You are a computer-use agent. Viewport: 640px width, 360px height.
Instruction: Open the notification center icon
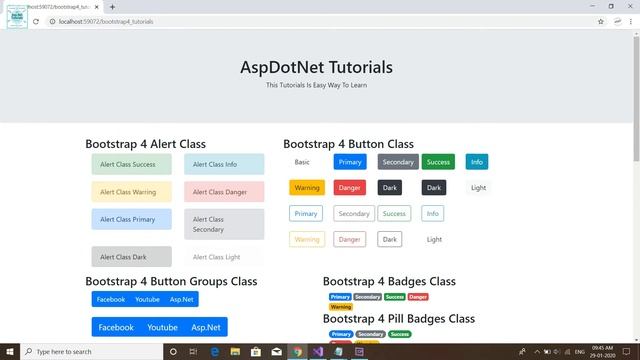(626, 351)
